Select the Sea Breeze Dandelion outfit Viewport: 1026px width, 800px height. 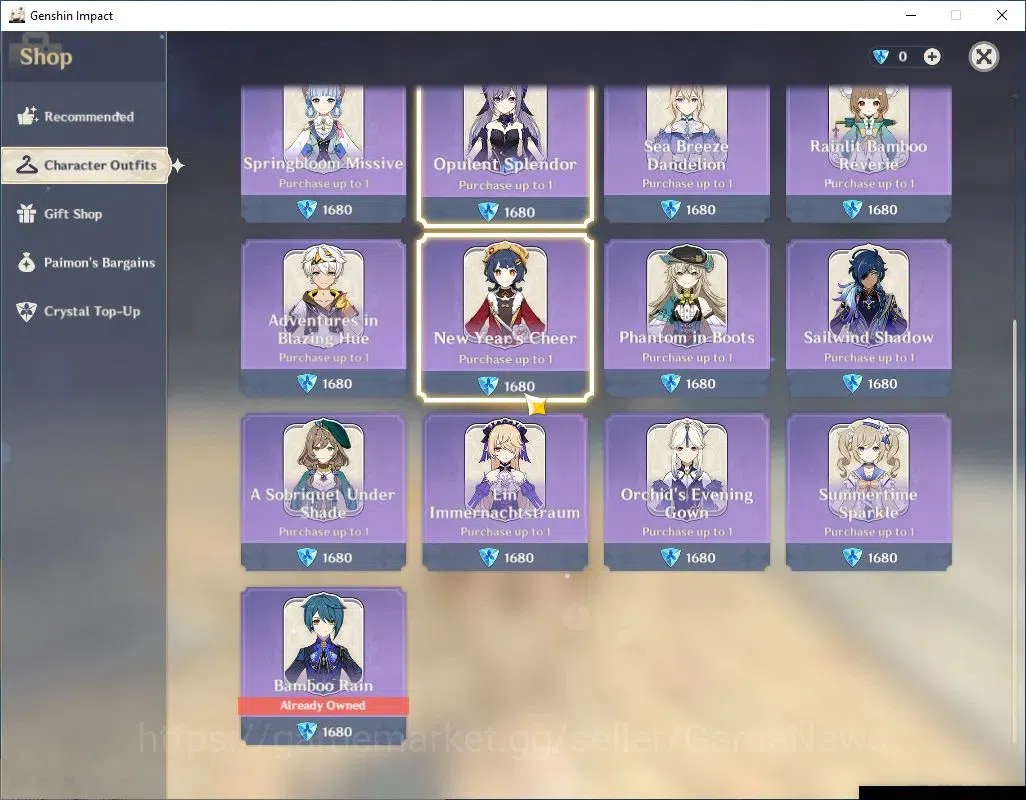pyautogui.click(x=686, y=154)
